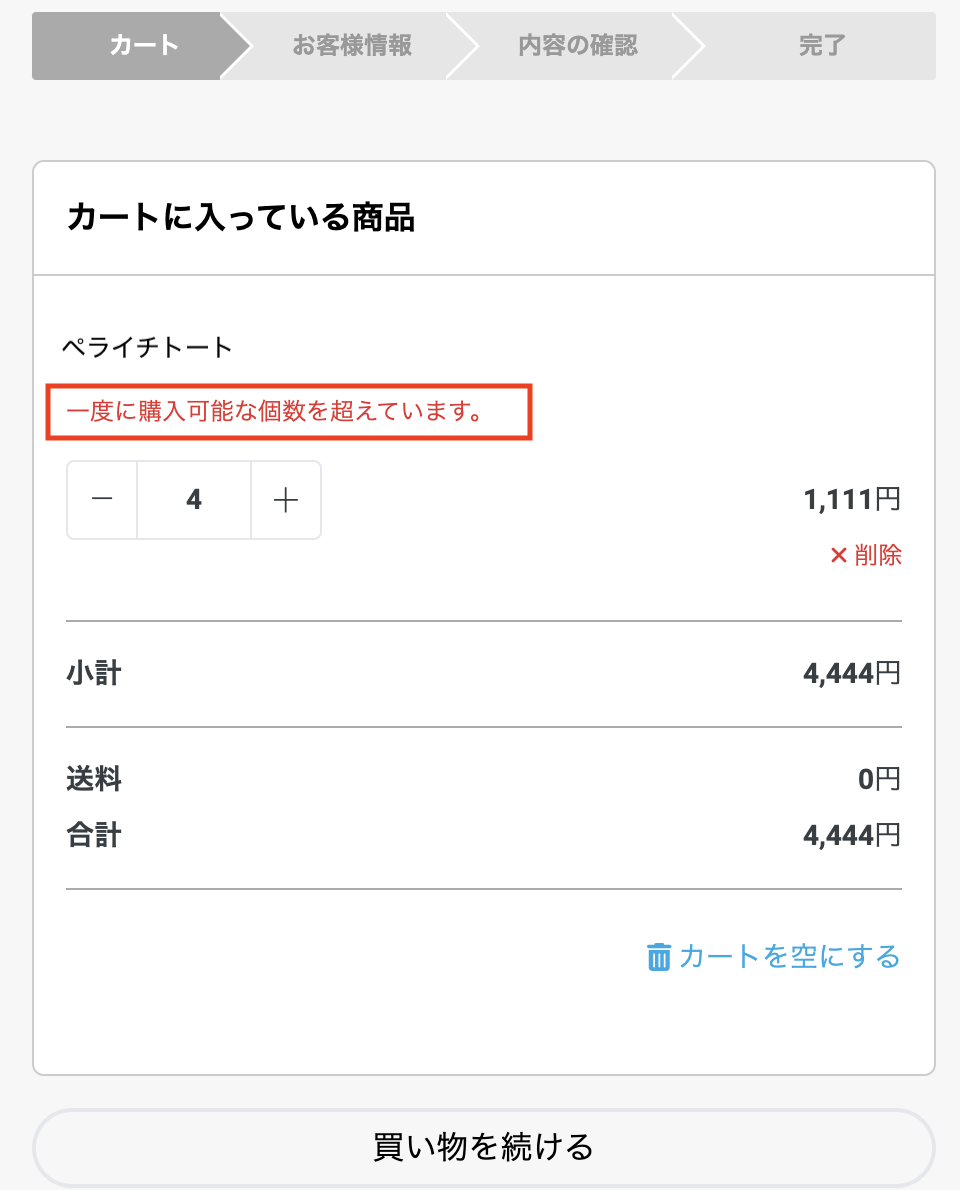The height and width of the screenshot is (1190, 960).
Task: Click the カートを空にする link text
Action: pyautogui.click(x=789, y=957)
